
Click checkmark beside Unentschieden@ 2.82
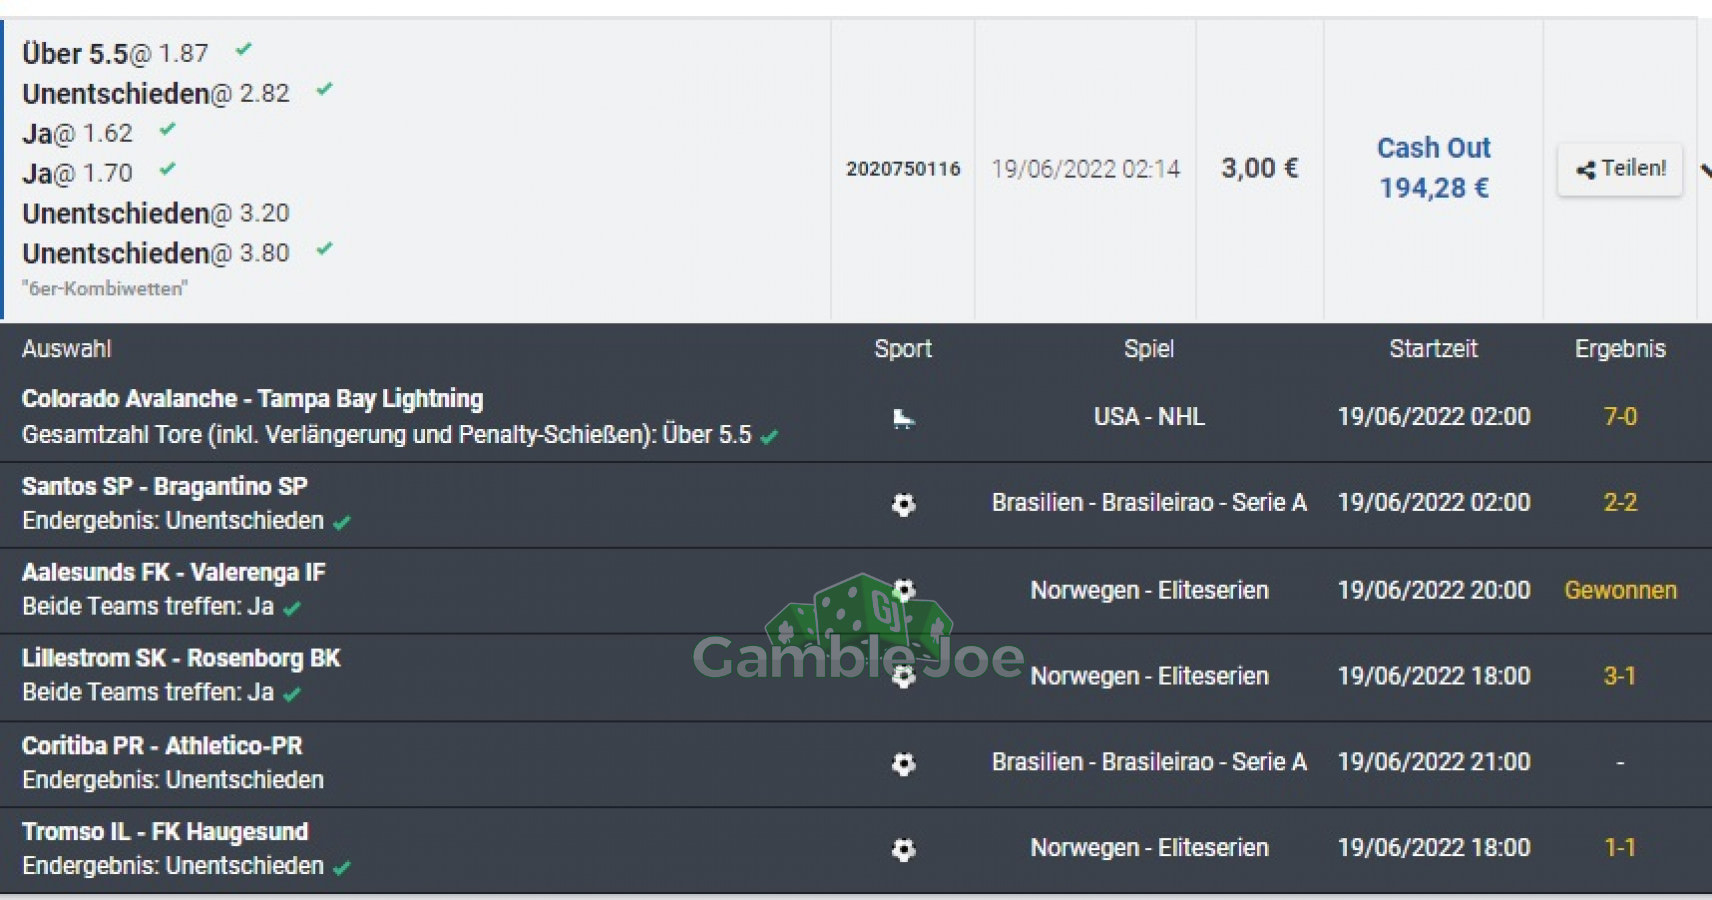324,89
